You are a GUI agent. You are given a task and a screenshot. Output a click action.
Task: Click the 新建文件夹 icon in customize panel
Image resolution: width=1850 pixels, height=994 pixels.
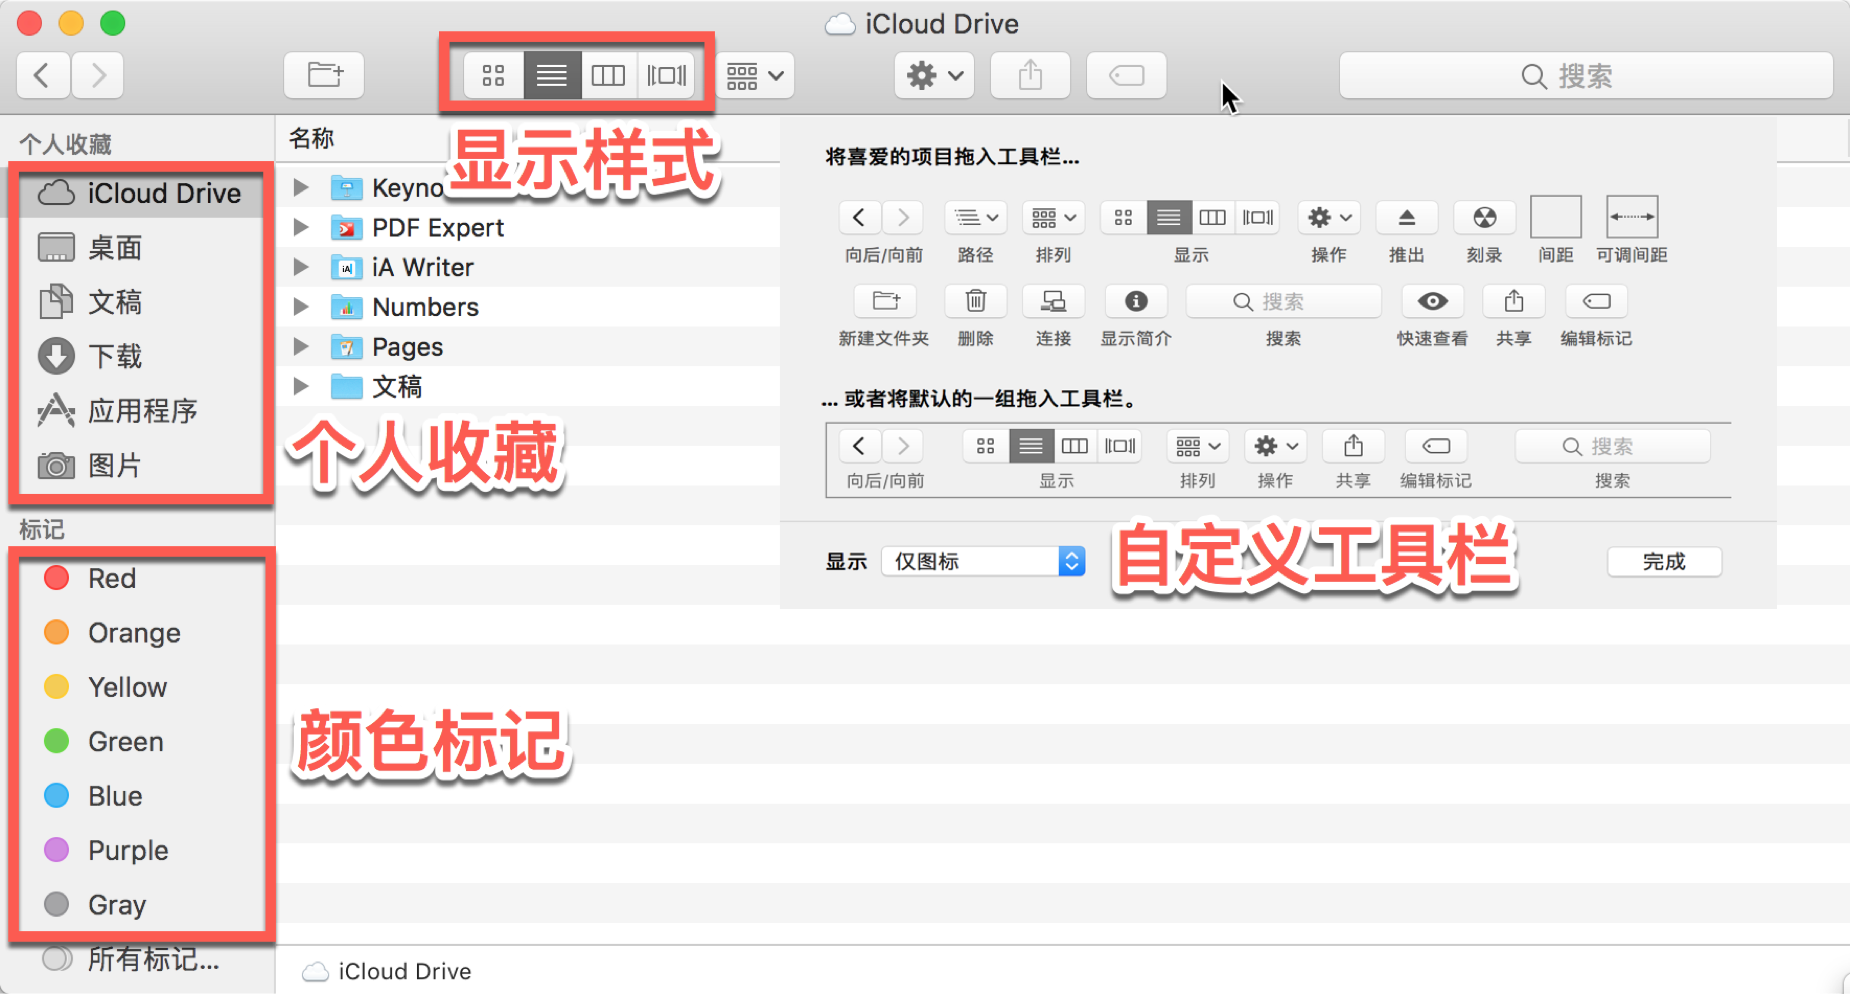[x=885, y=301]
